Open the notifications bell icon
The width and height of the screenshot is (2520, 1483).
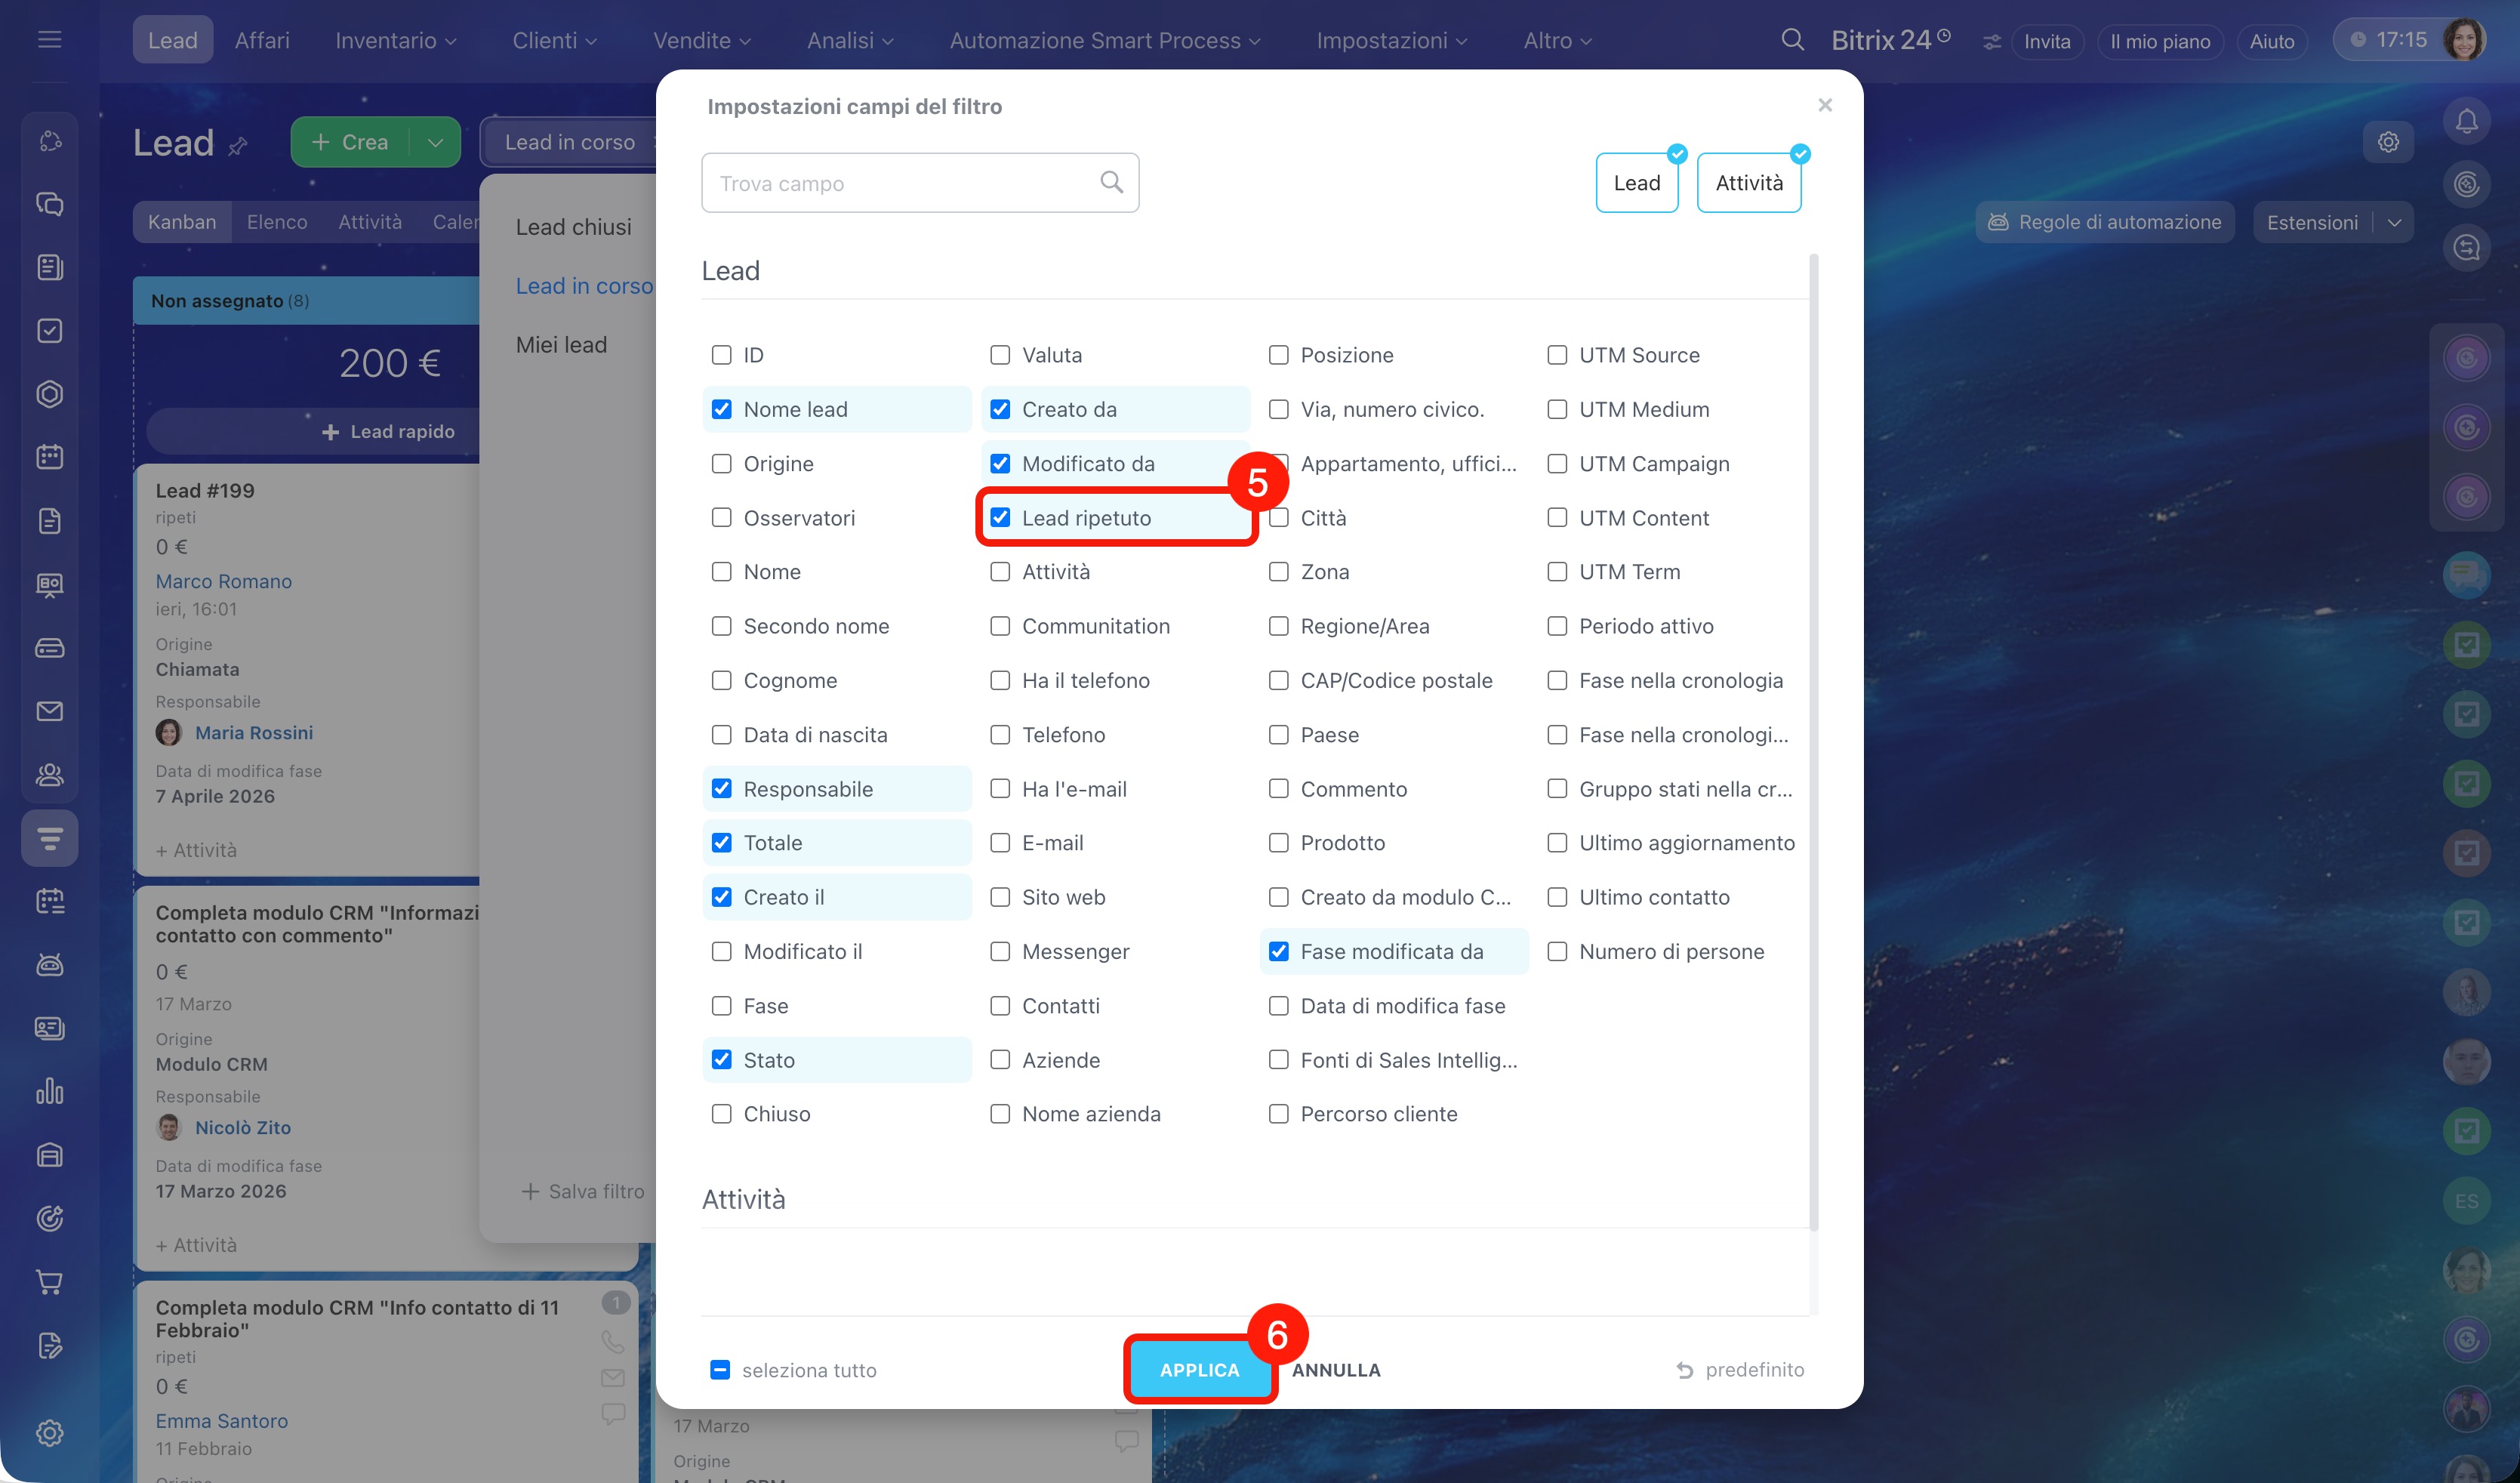point(2466,122)
